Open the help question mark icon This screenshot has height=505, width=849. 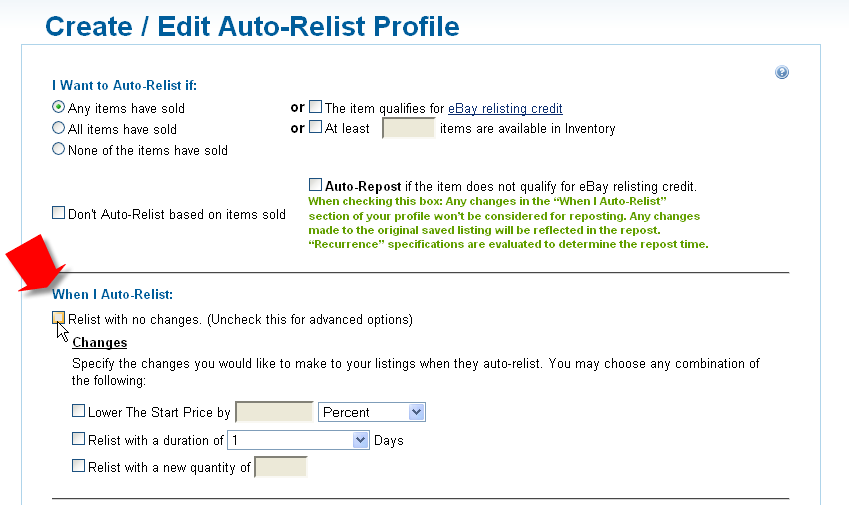(781, 72)
